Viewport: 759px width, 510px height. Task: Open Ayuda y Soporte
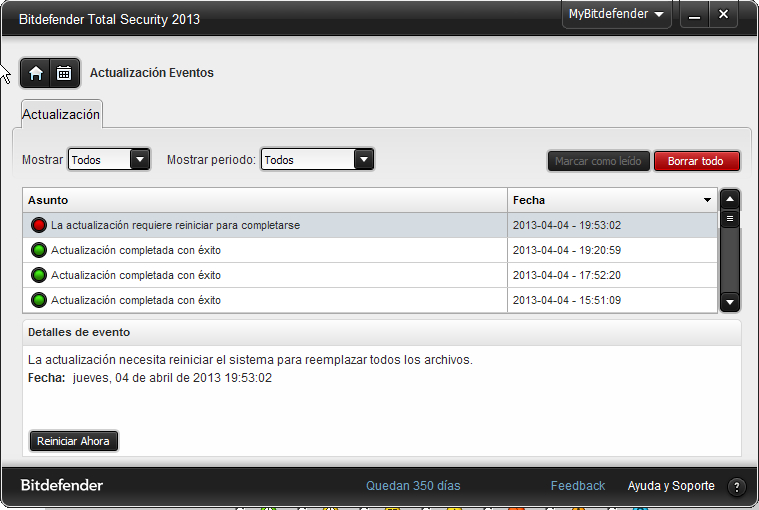[671, 486]
